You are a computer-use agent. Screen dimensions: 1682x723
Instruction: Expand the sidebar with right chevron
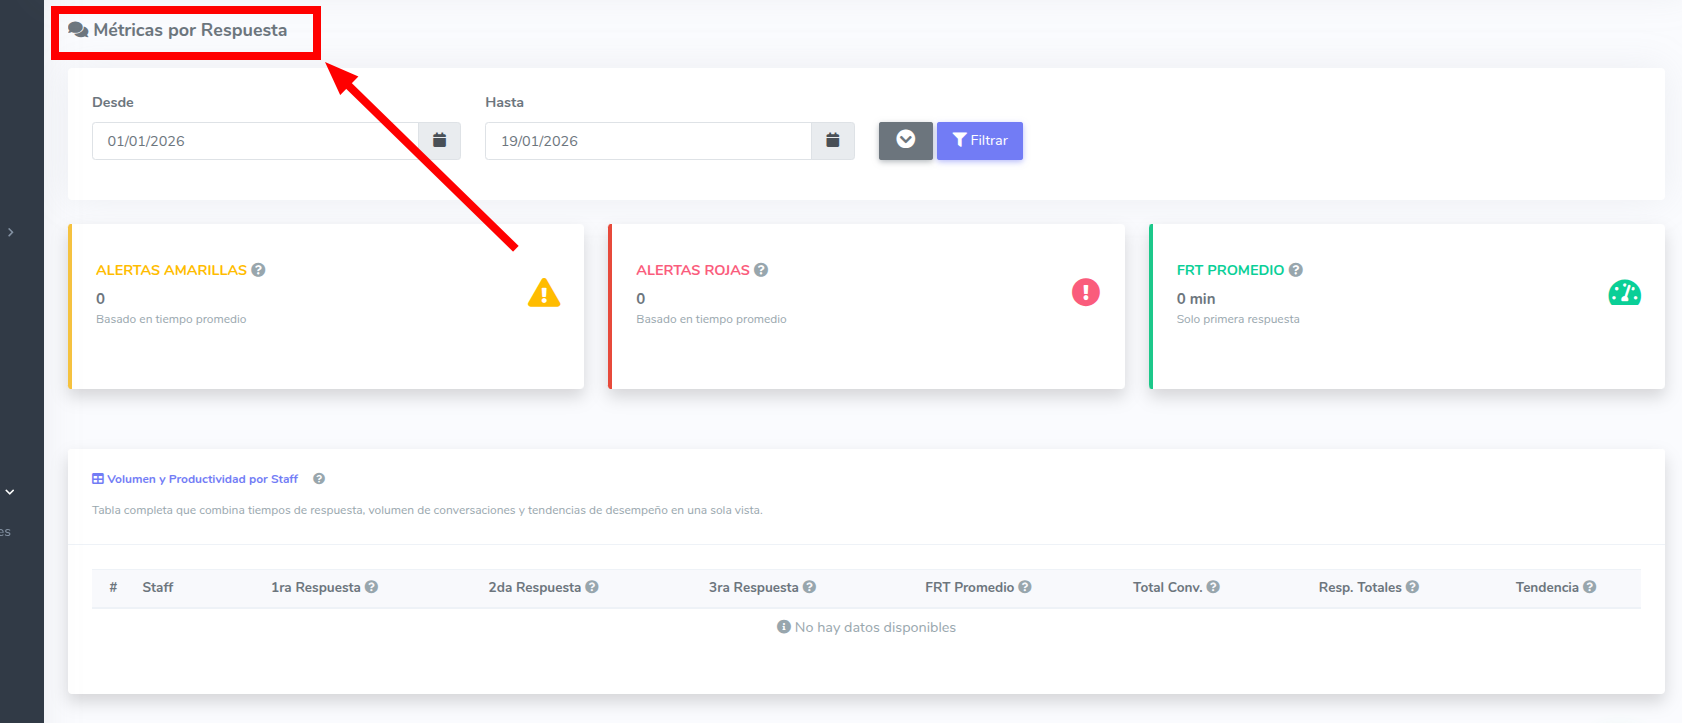coord(11,232)
